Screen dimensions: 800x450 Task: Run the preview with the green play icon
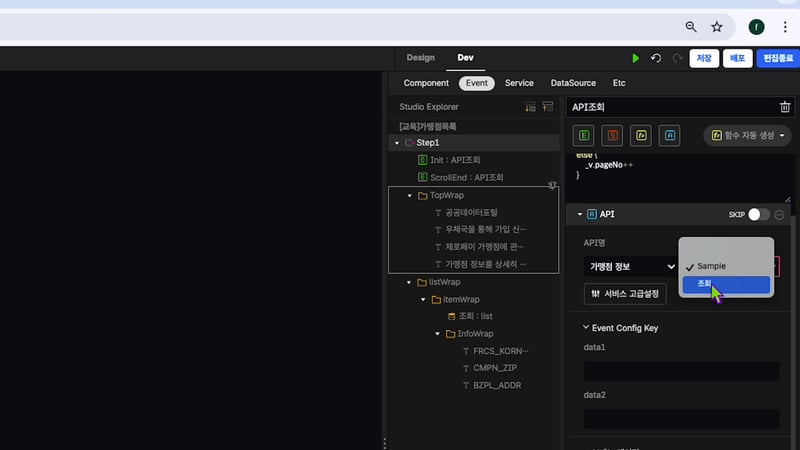tap(635, 58)
